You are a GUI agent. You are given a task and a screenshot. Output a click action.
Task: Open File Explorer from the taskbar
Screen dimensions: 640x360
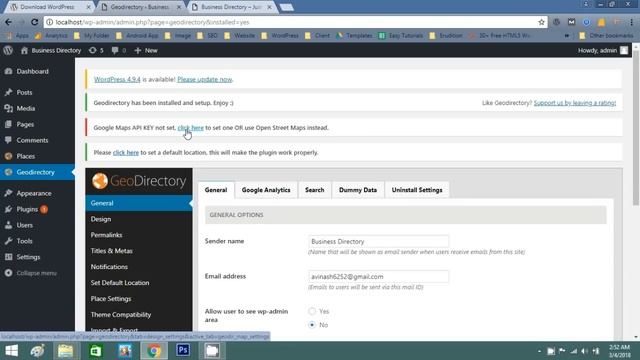(65, 351)
